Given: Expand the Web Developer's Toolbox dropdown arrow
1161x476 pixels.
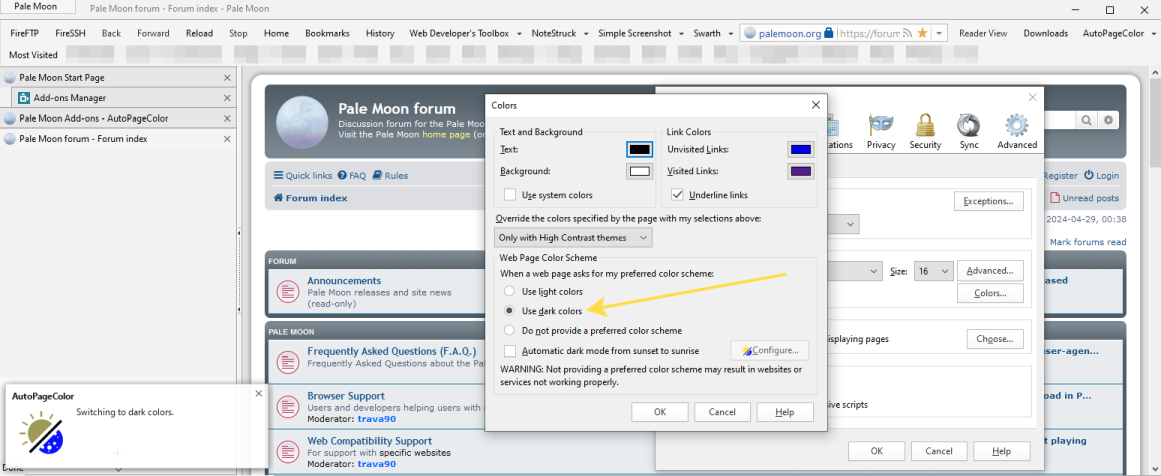Looking at the screenshot, I should tap(521, 33).
